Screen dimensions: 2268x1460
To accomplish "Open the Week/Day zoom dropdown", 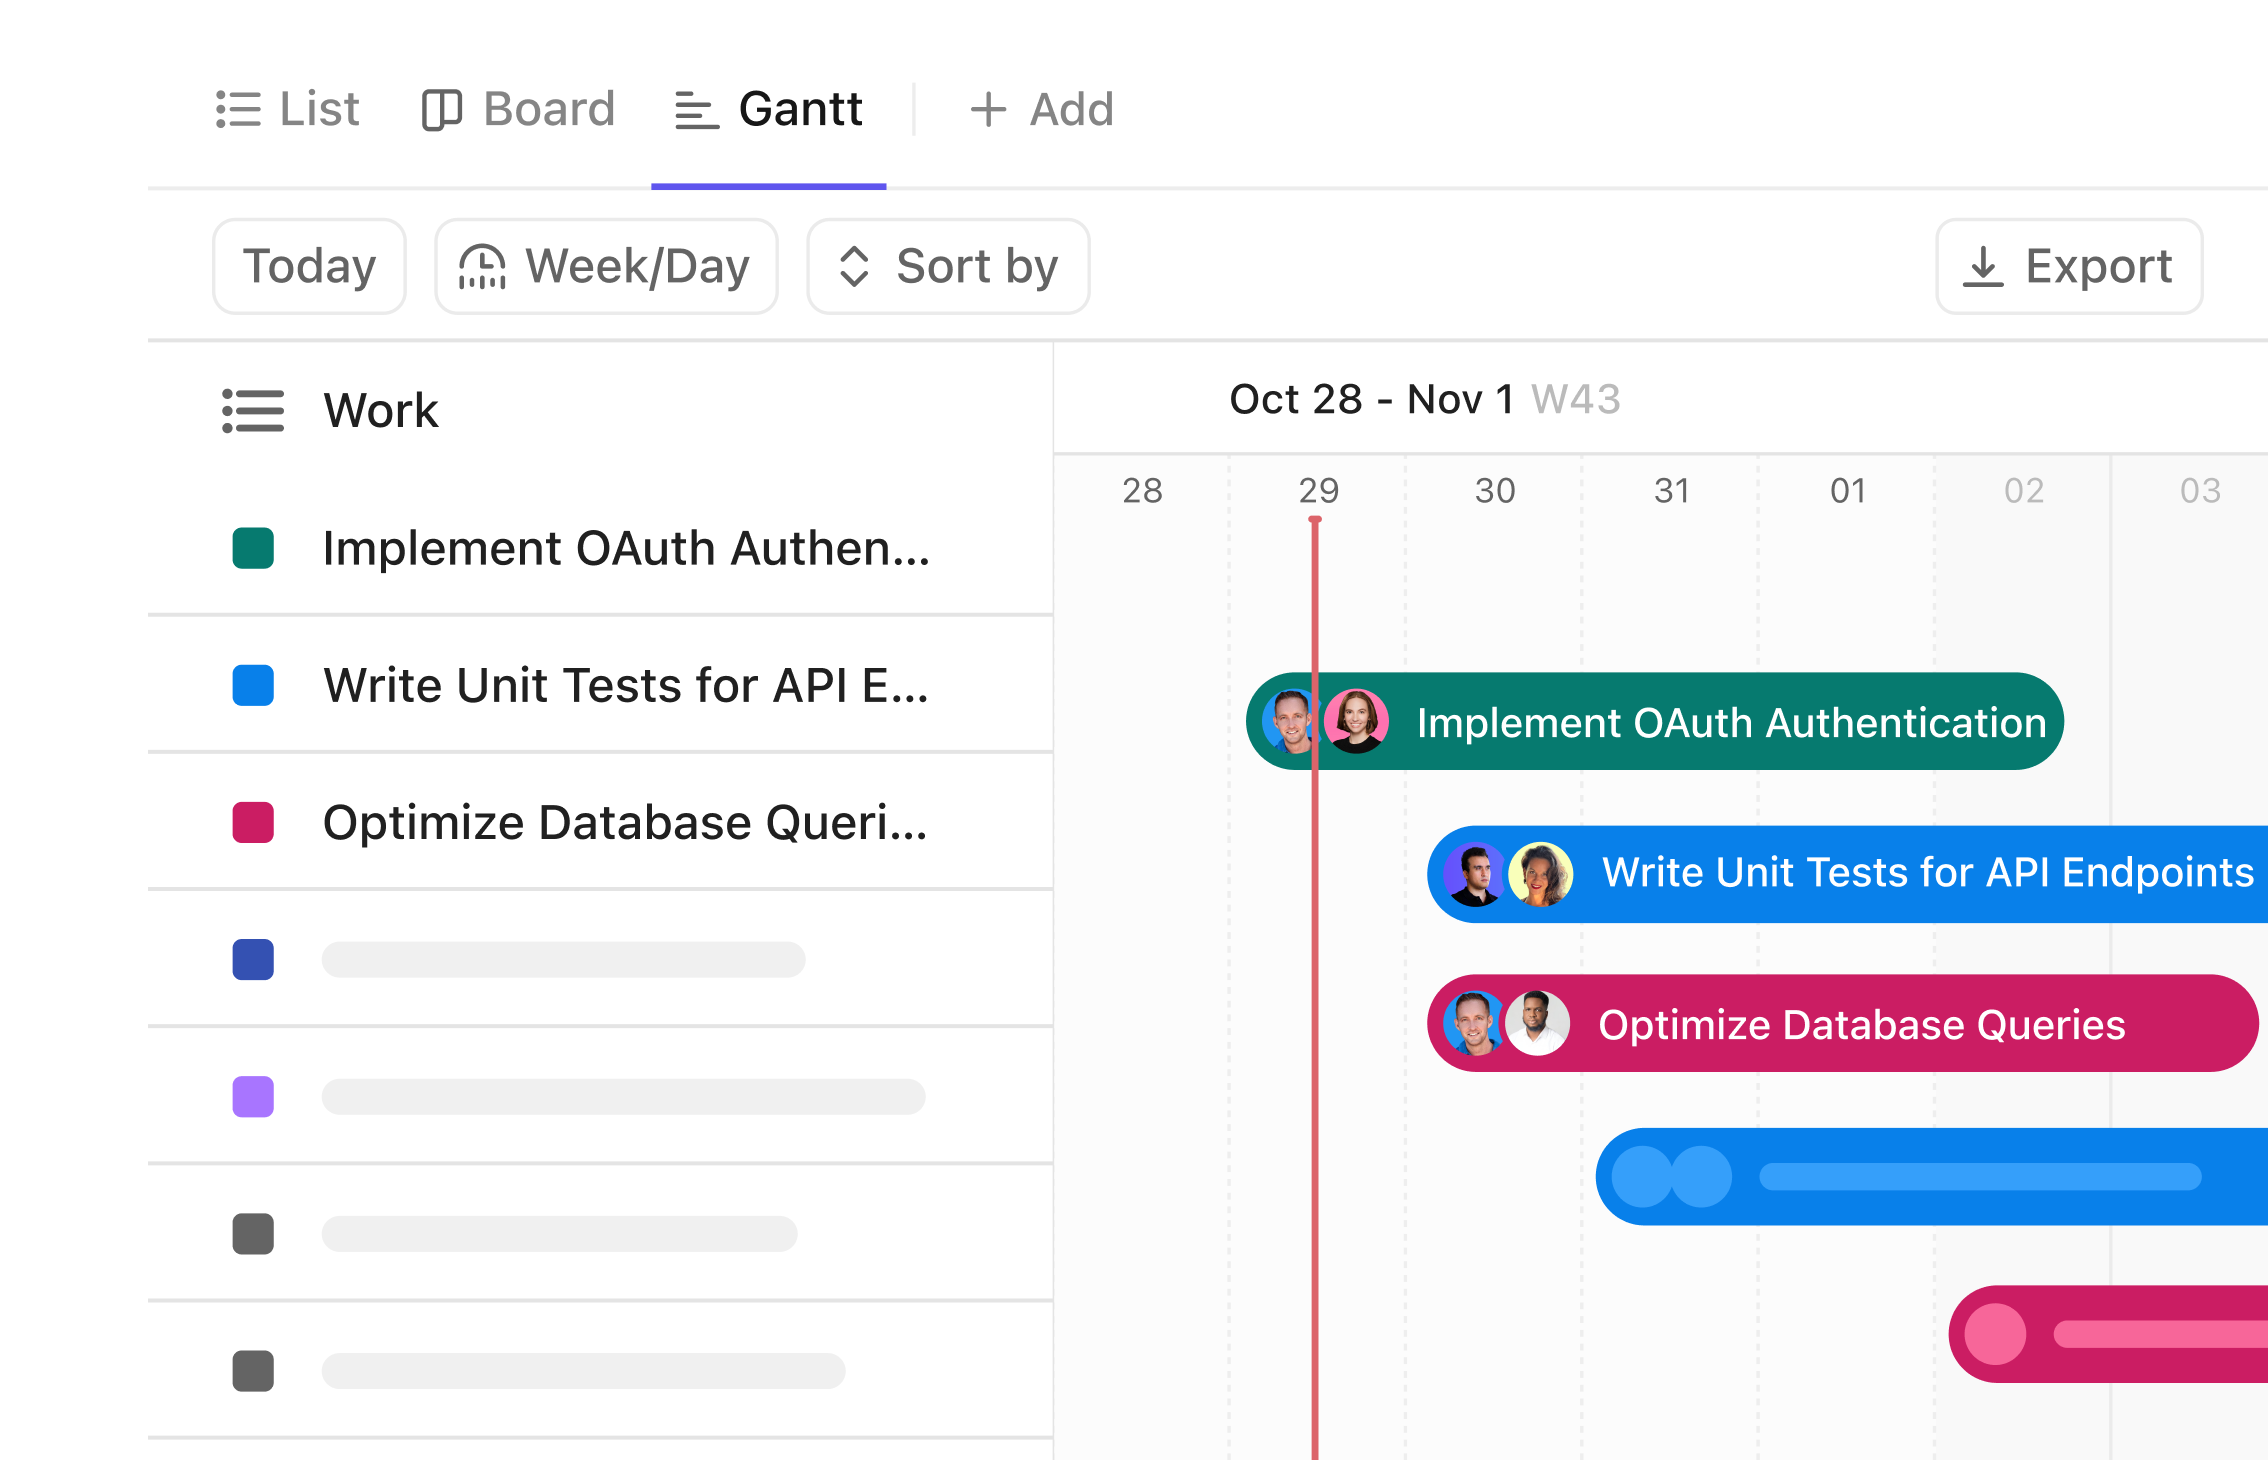I will tap(606, 267).
